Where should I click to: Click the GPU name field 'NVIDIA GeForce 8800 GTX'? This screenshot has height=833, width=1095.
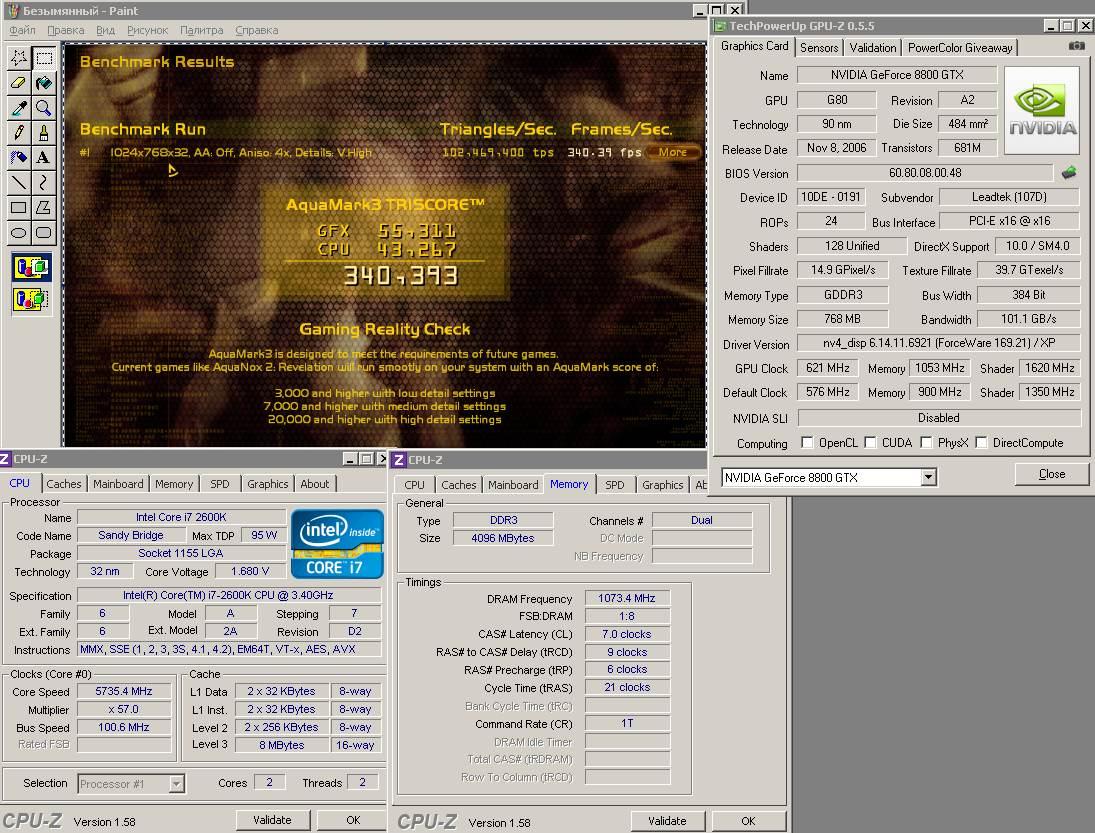point(897,75)
